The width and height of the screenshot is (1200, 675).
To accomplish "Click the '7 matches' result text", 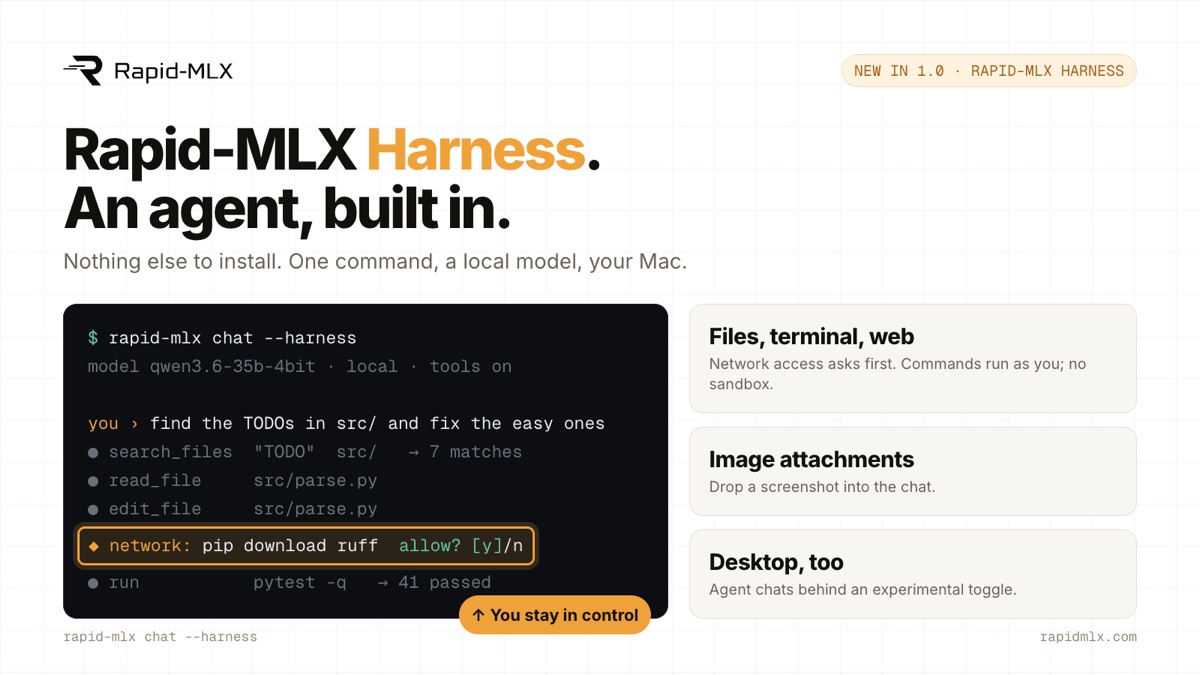I will (476, 452).
